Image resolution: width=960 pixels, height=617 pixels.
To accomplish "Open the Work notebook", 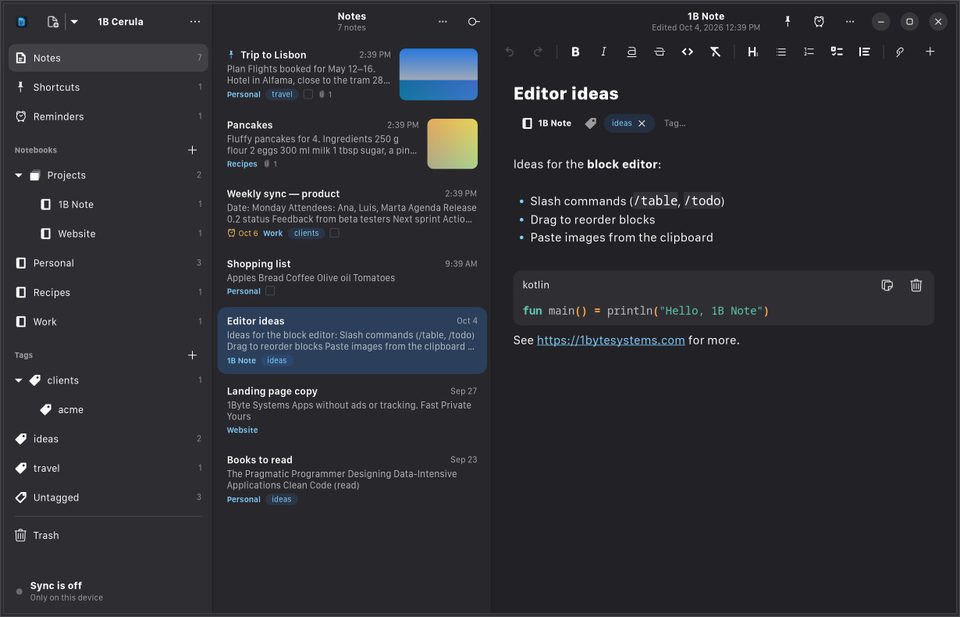I will tap(108, 322).
